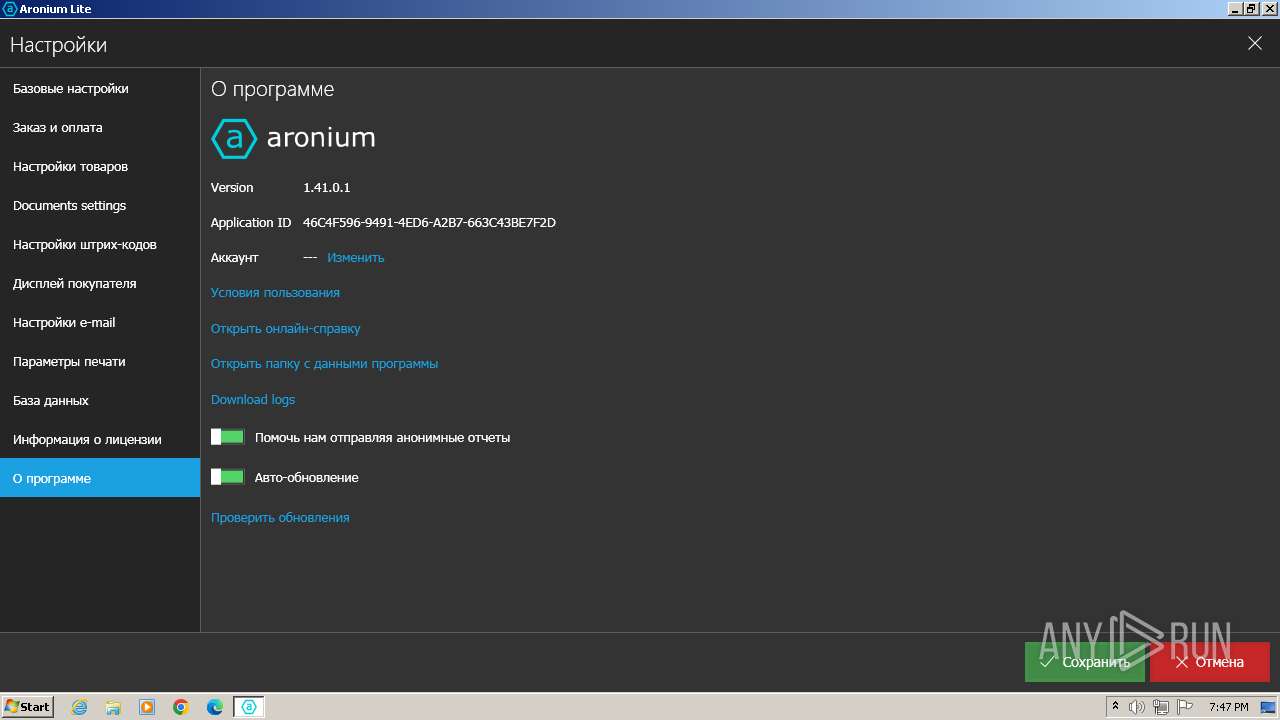The width and height of the screenshot is (1280, 720).
Task: Open Настройки товаров section
Action: coord(100,166)
